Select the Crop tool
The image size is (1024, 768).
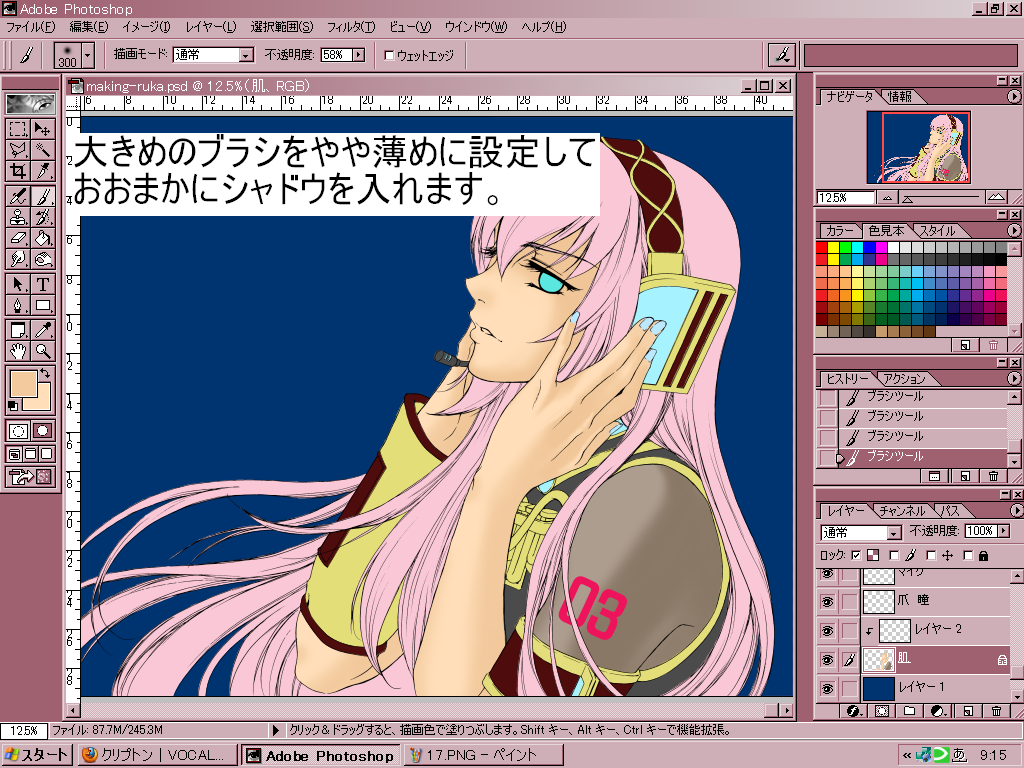[18, 171]
